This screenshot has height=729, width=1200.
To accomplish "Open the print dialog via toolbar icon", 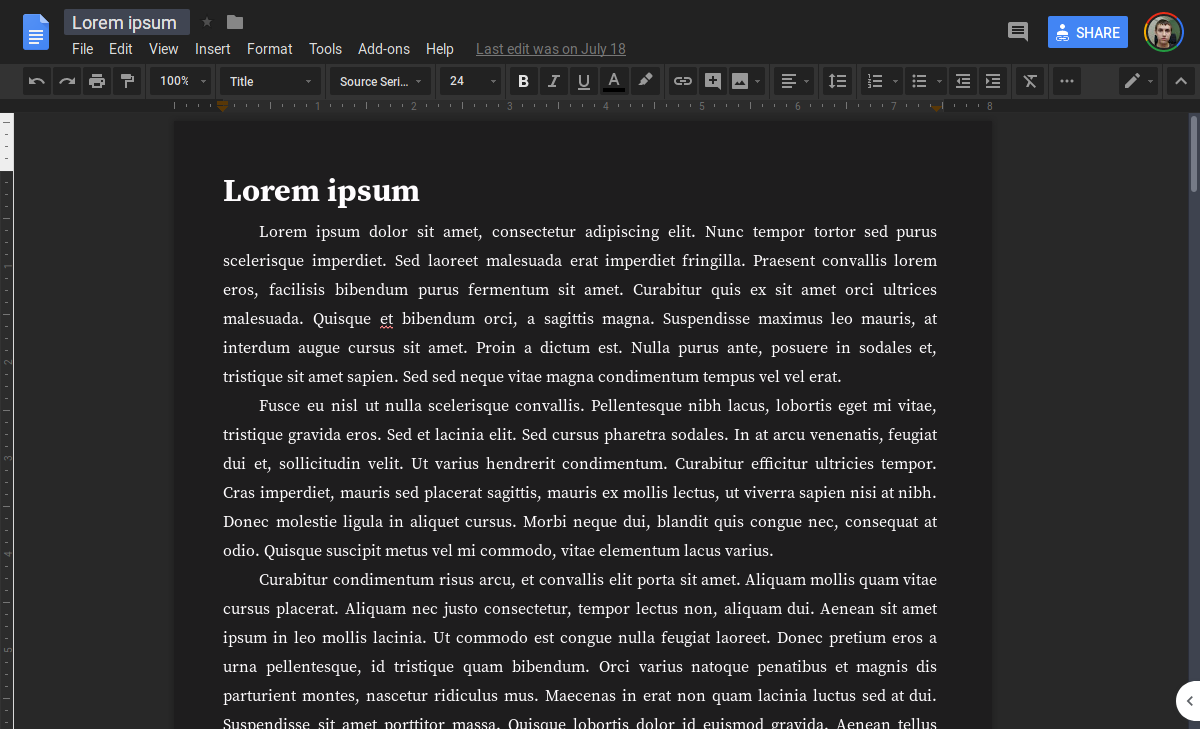I will coord(97,81).
